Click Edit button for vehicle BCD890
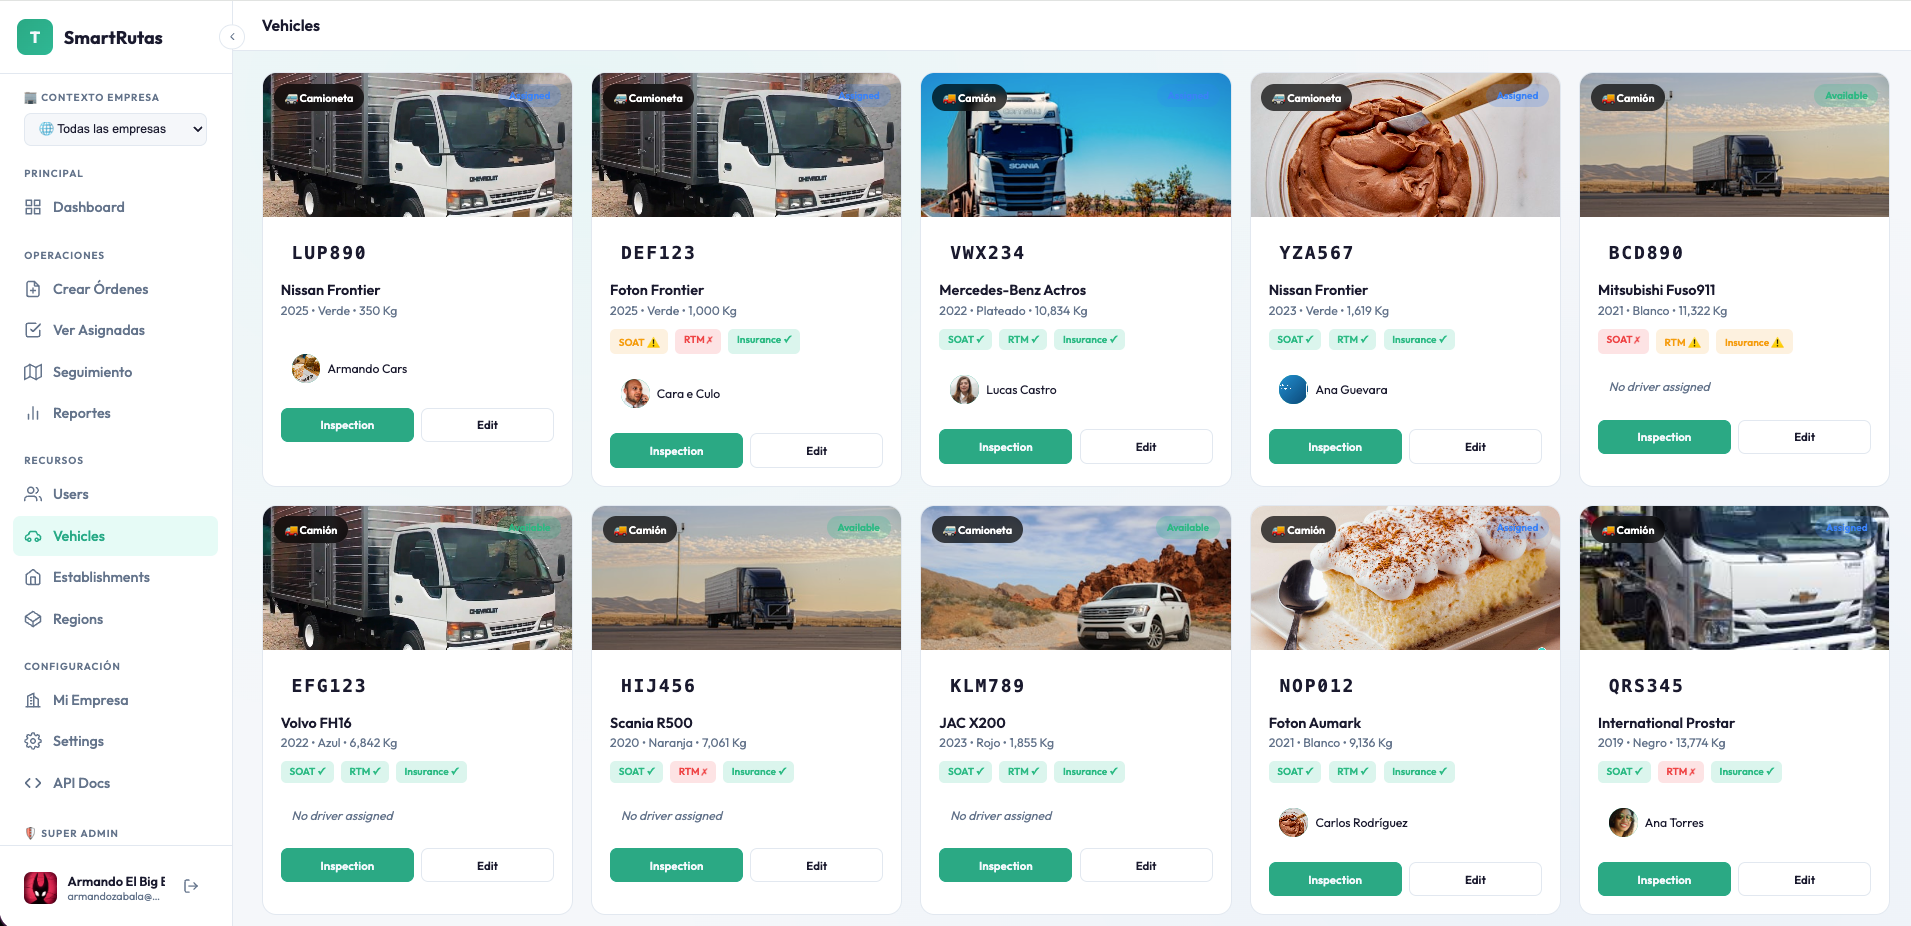 click(1804, 437)
